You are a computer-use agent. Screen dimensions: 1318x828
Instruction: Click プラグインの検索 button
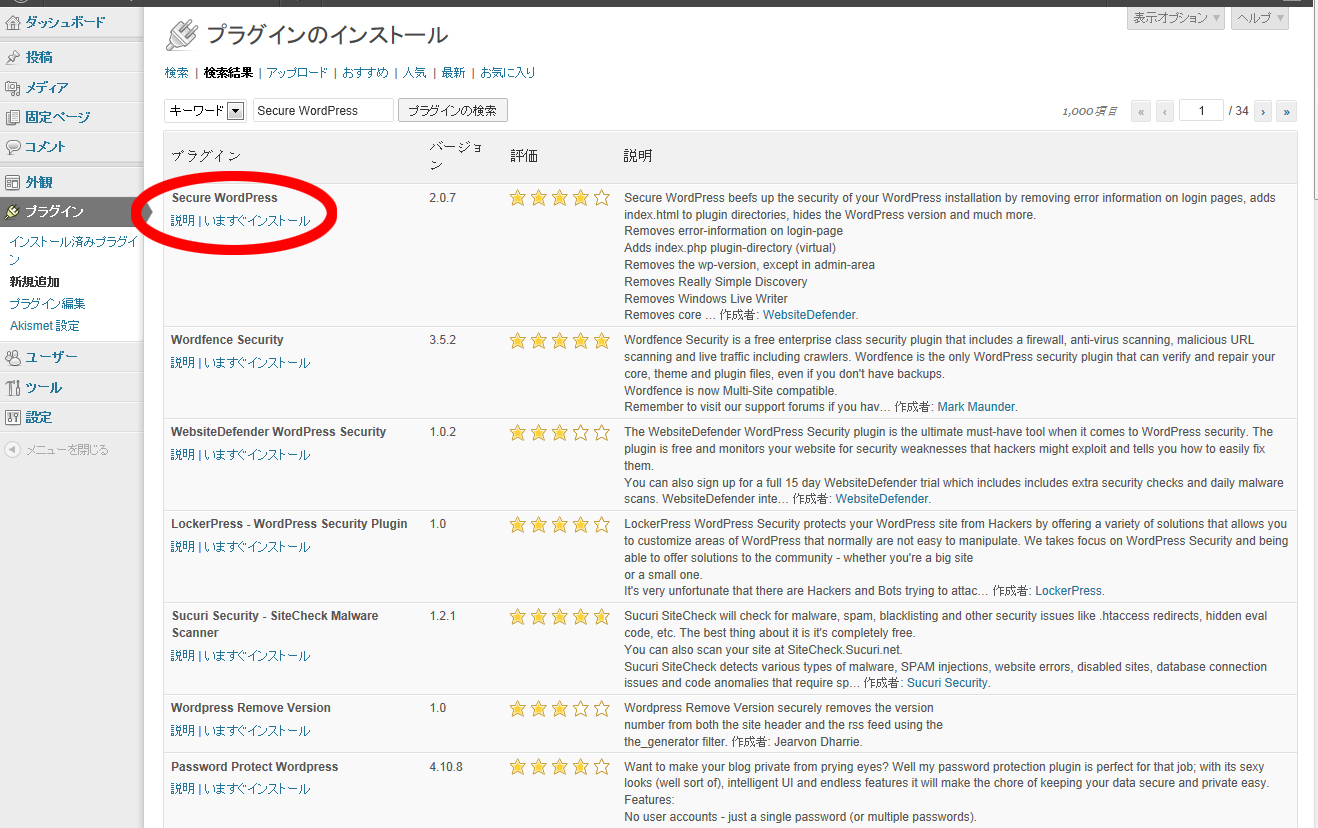click(x=452, y=110)
